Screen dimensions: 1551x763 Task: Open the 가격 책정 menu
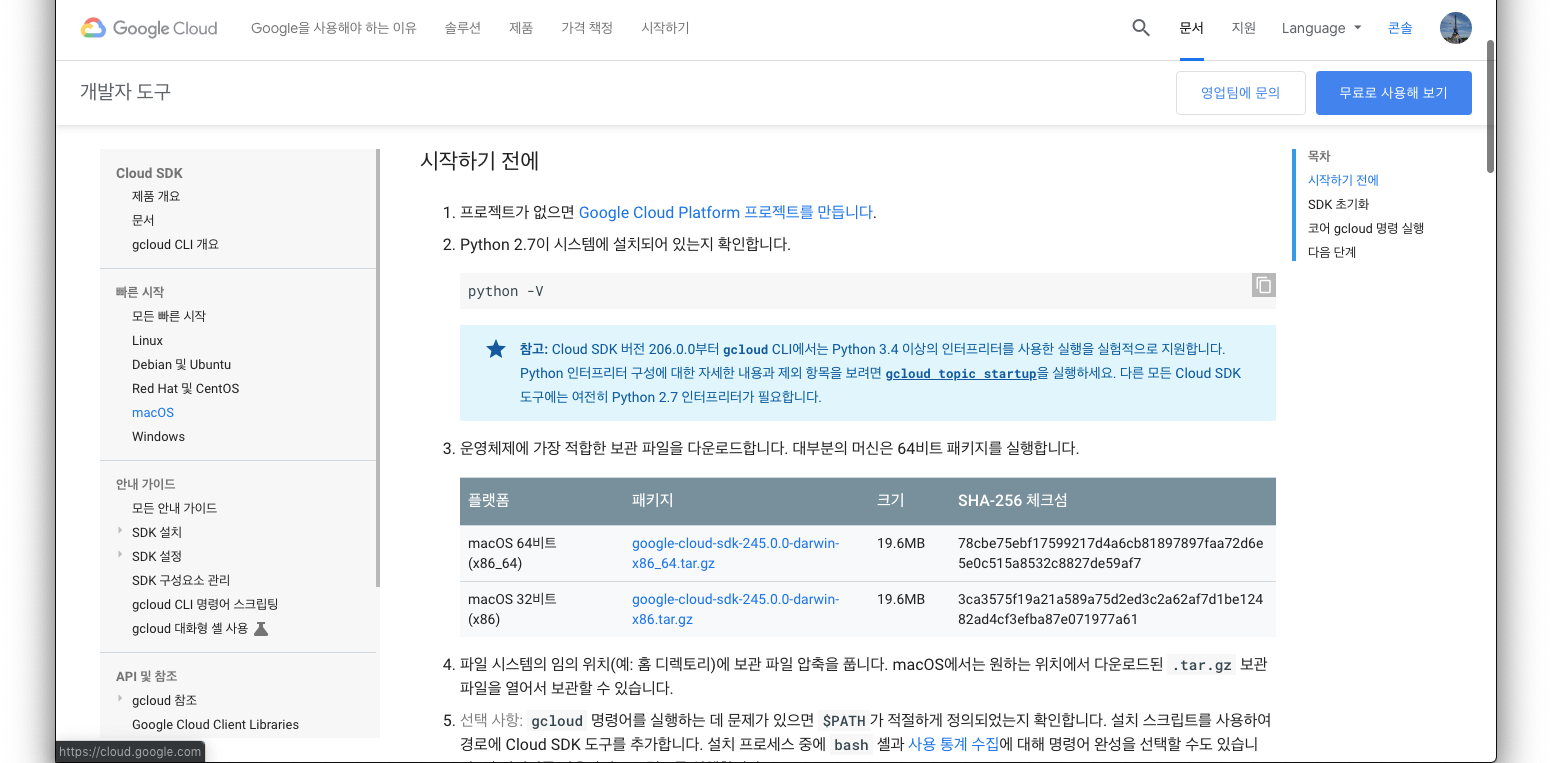coord(587,28)
